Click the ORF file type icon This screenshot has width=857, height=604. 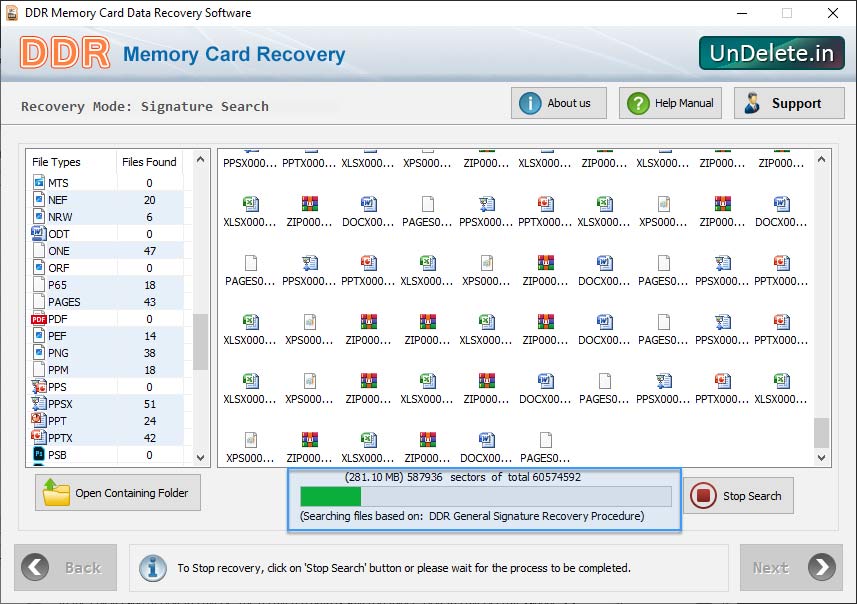(39, 267)
